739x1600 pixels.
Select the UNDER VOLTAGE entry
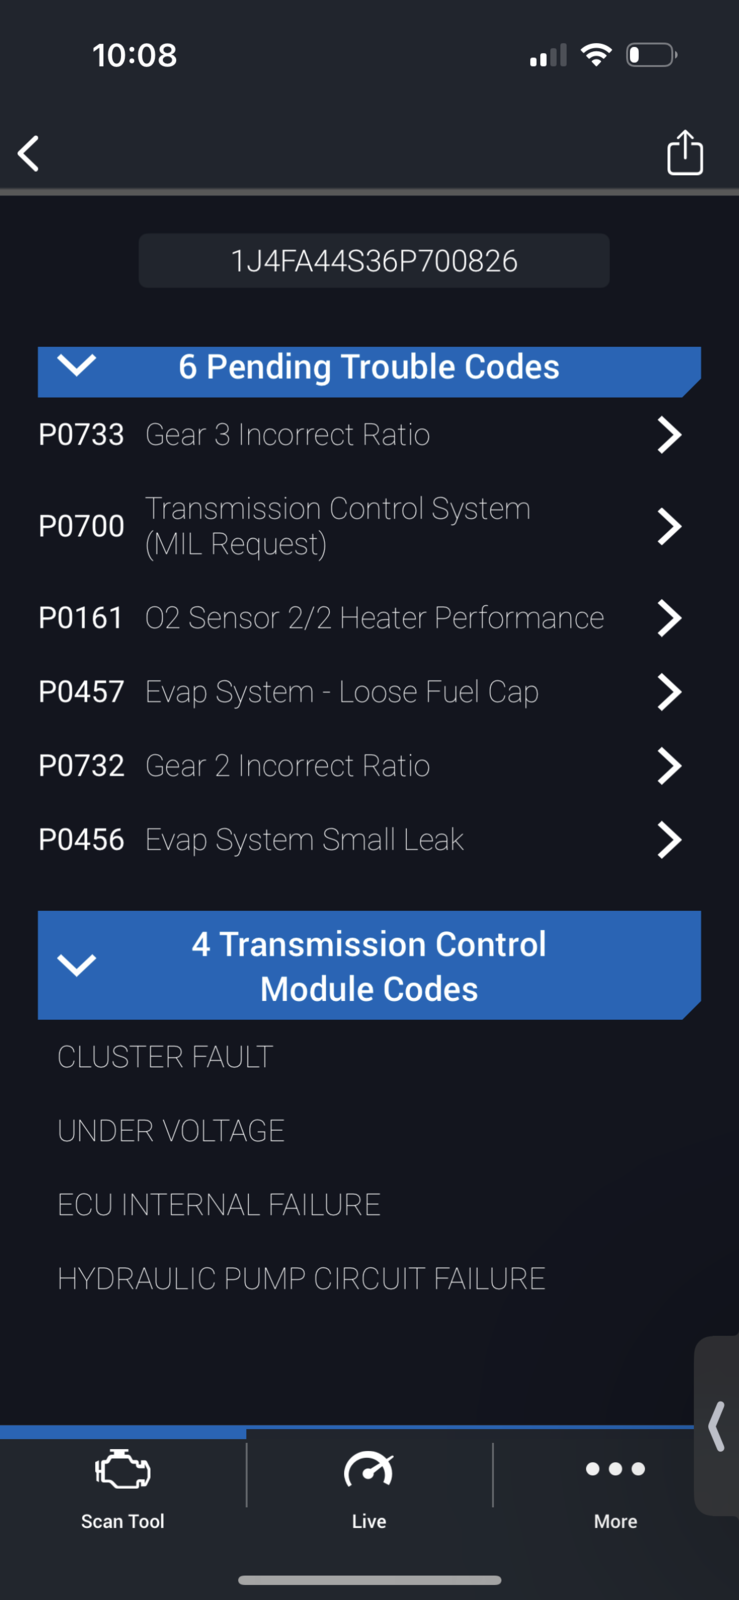171,1131
